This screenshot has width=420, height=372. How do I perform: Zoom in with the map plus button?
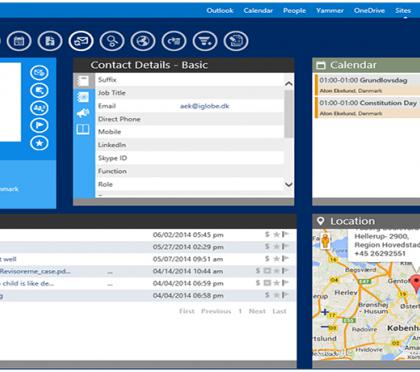324,312
